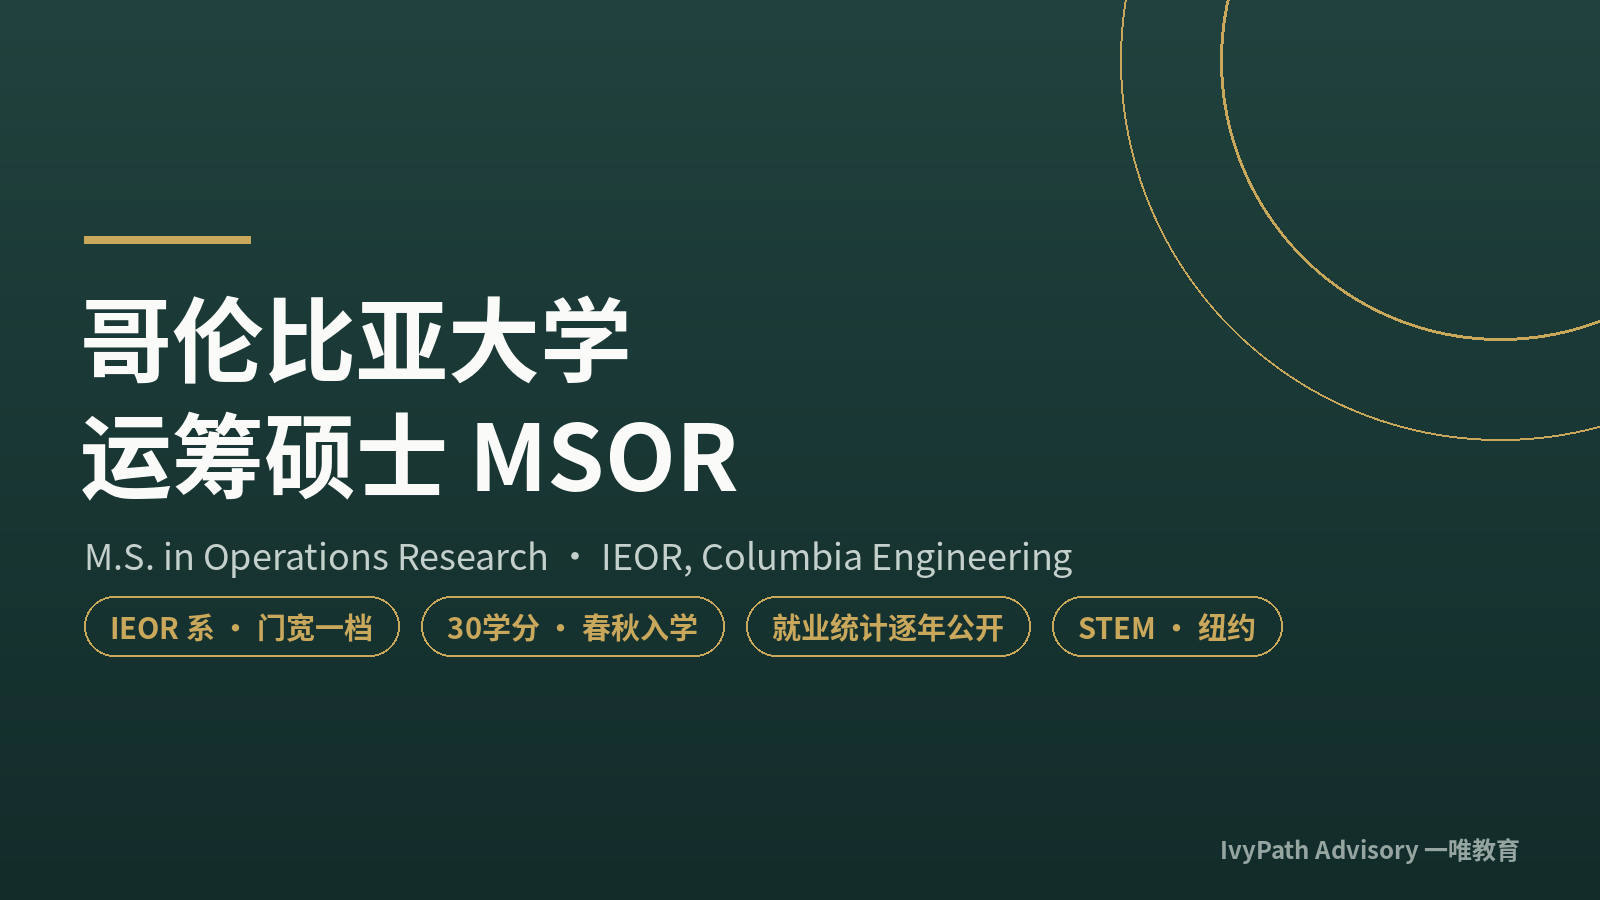Click the STEM · 纽约 pill
This screenshot has height=900, width=1600.
[1167, 627]
